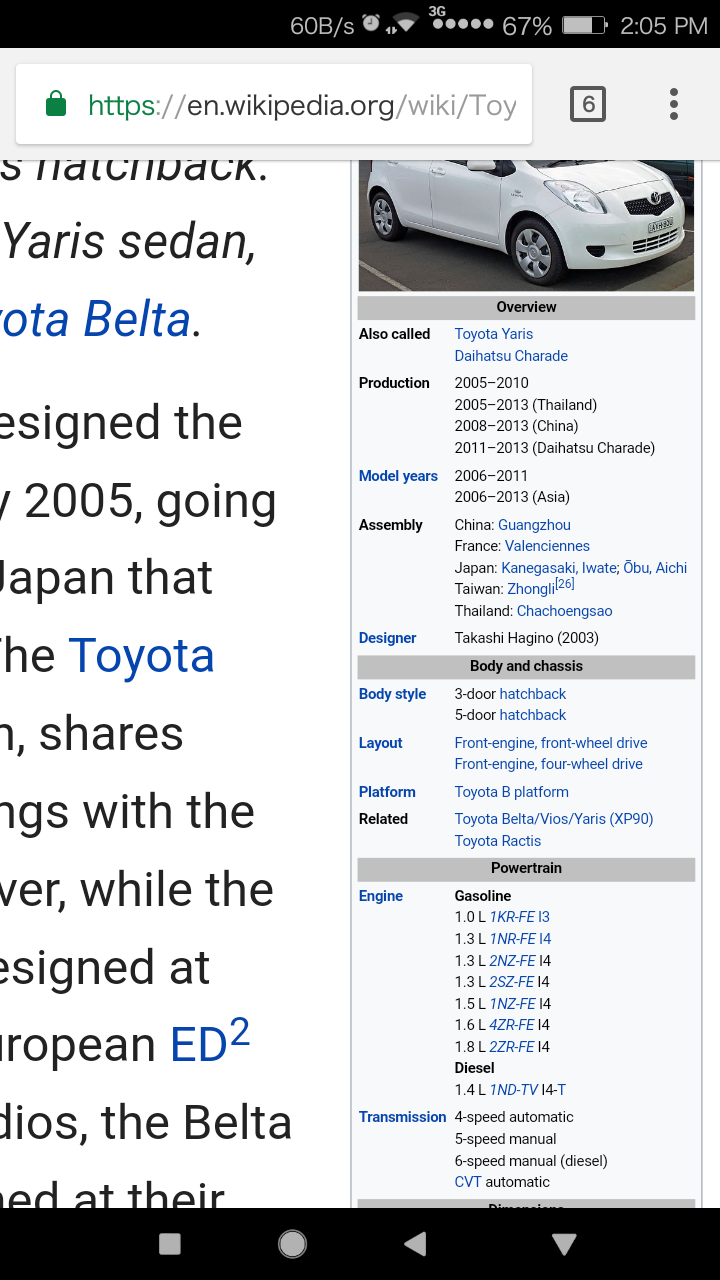The image size is (720, 1280).
Task: Tap the Android home circle button
Action: [292, 1243]
